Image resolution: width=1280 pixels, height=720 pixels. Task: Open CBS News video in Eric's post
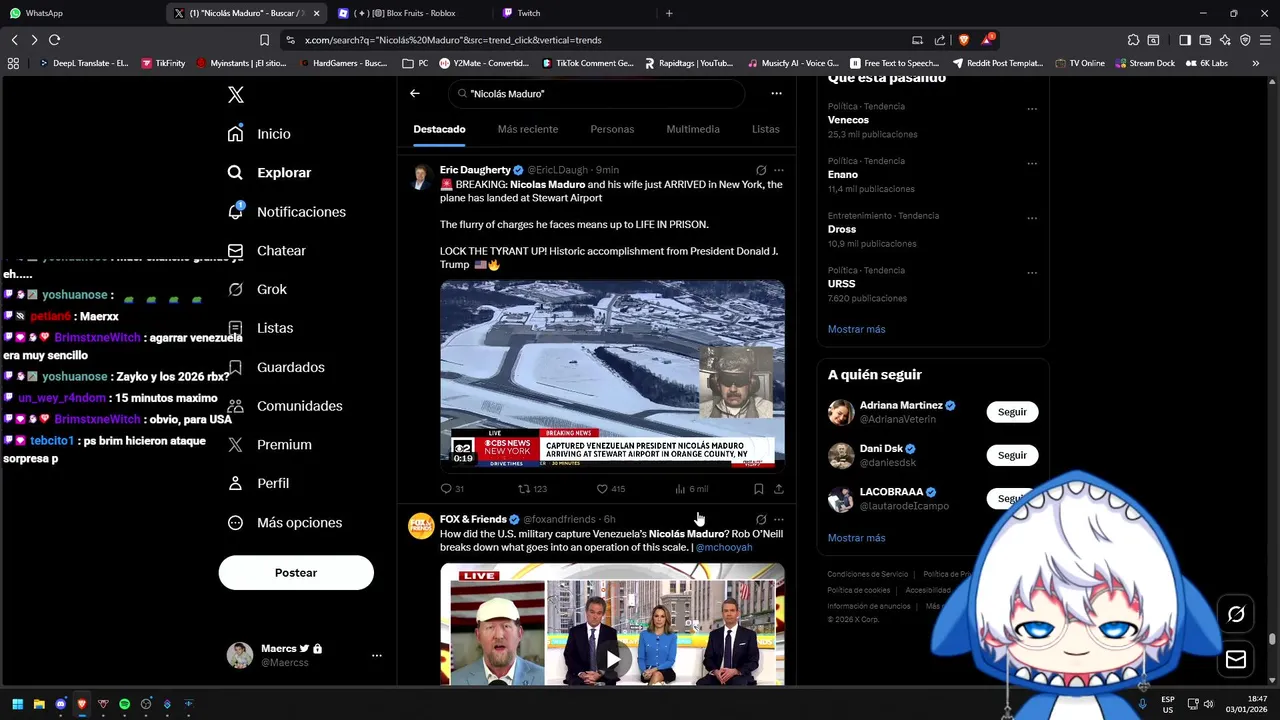click(x=612, y=376)
